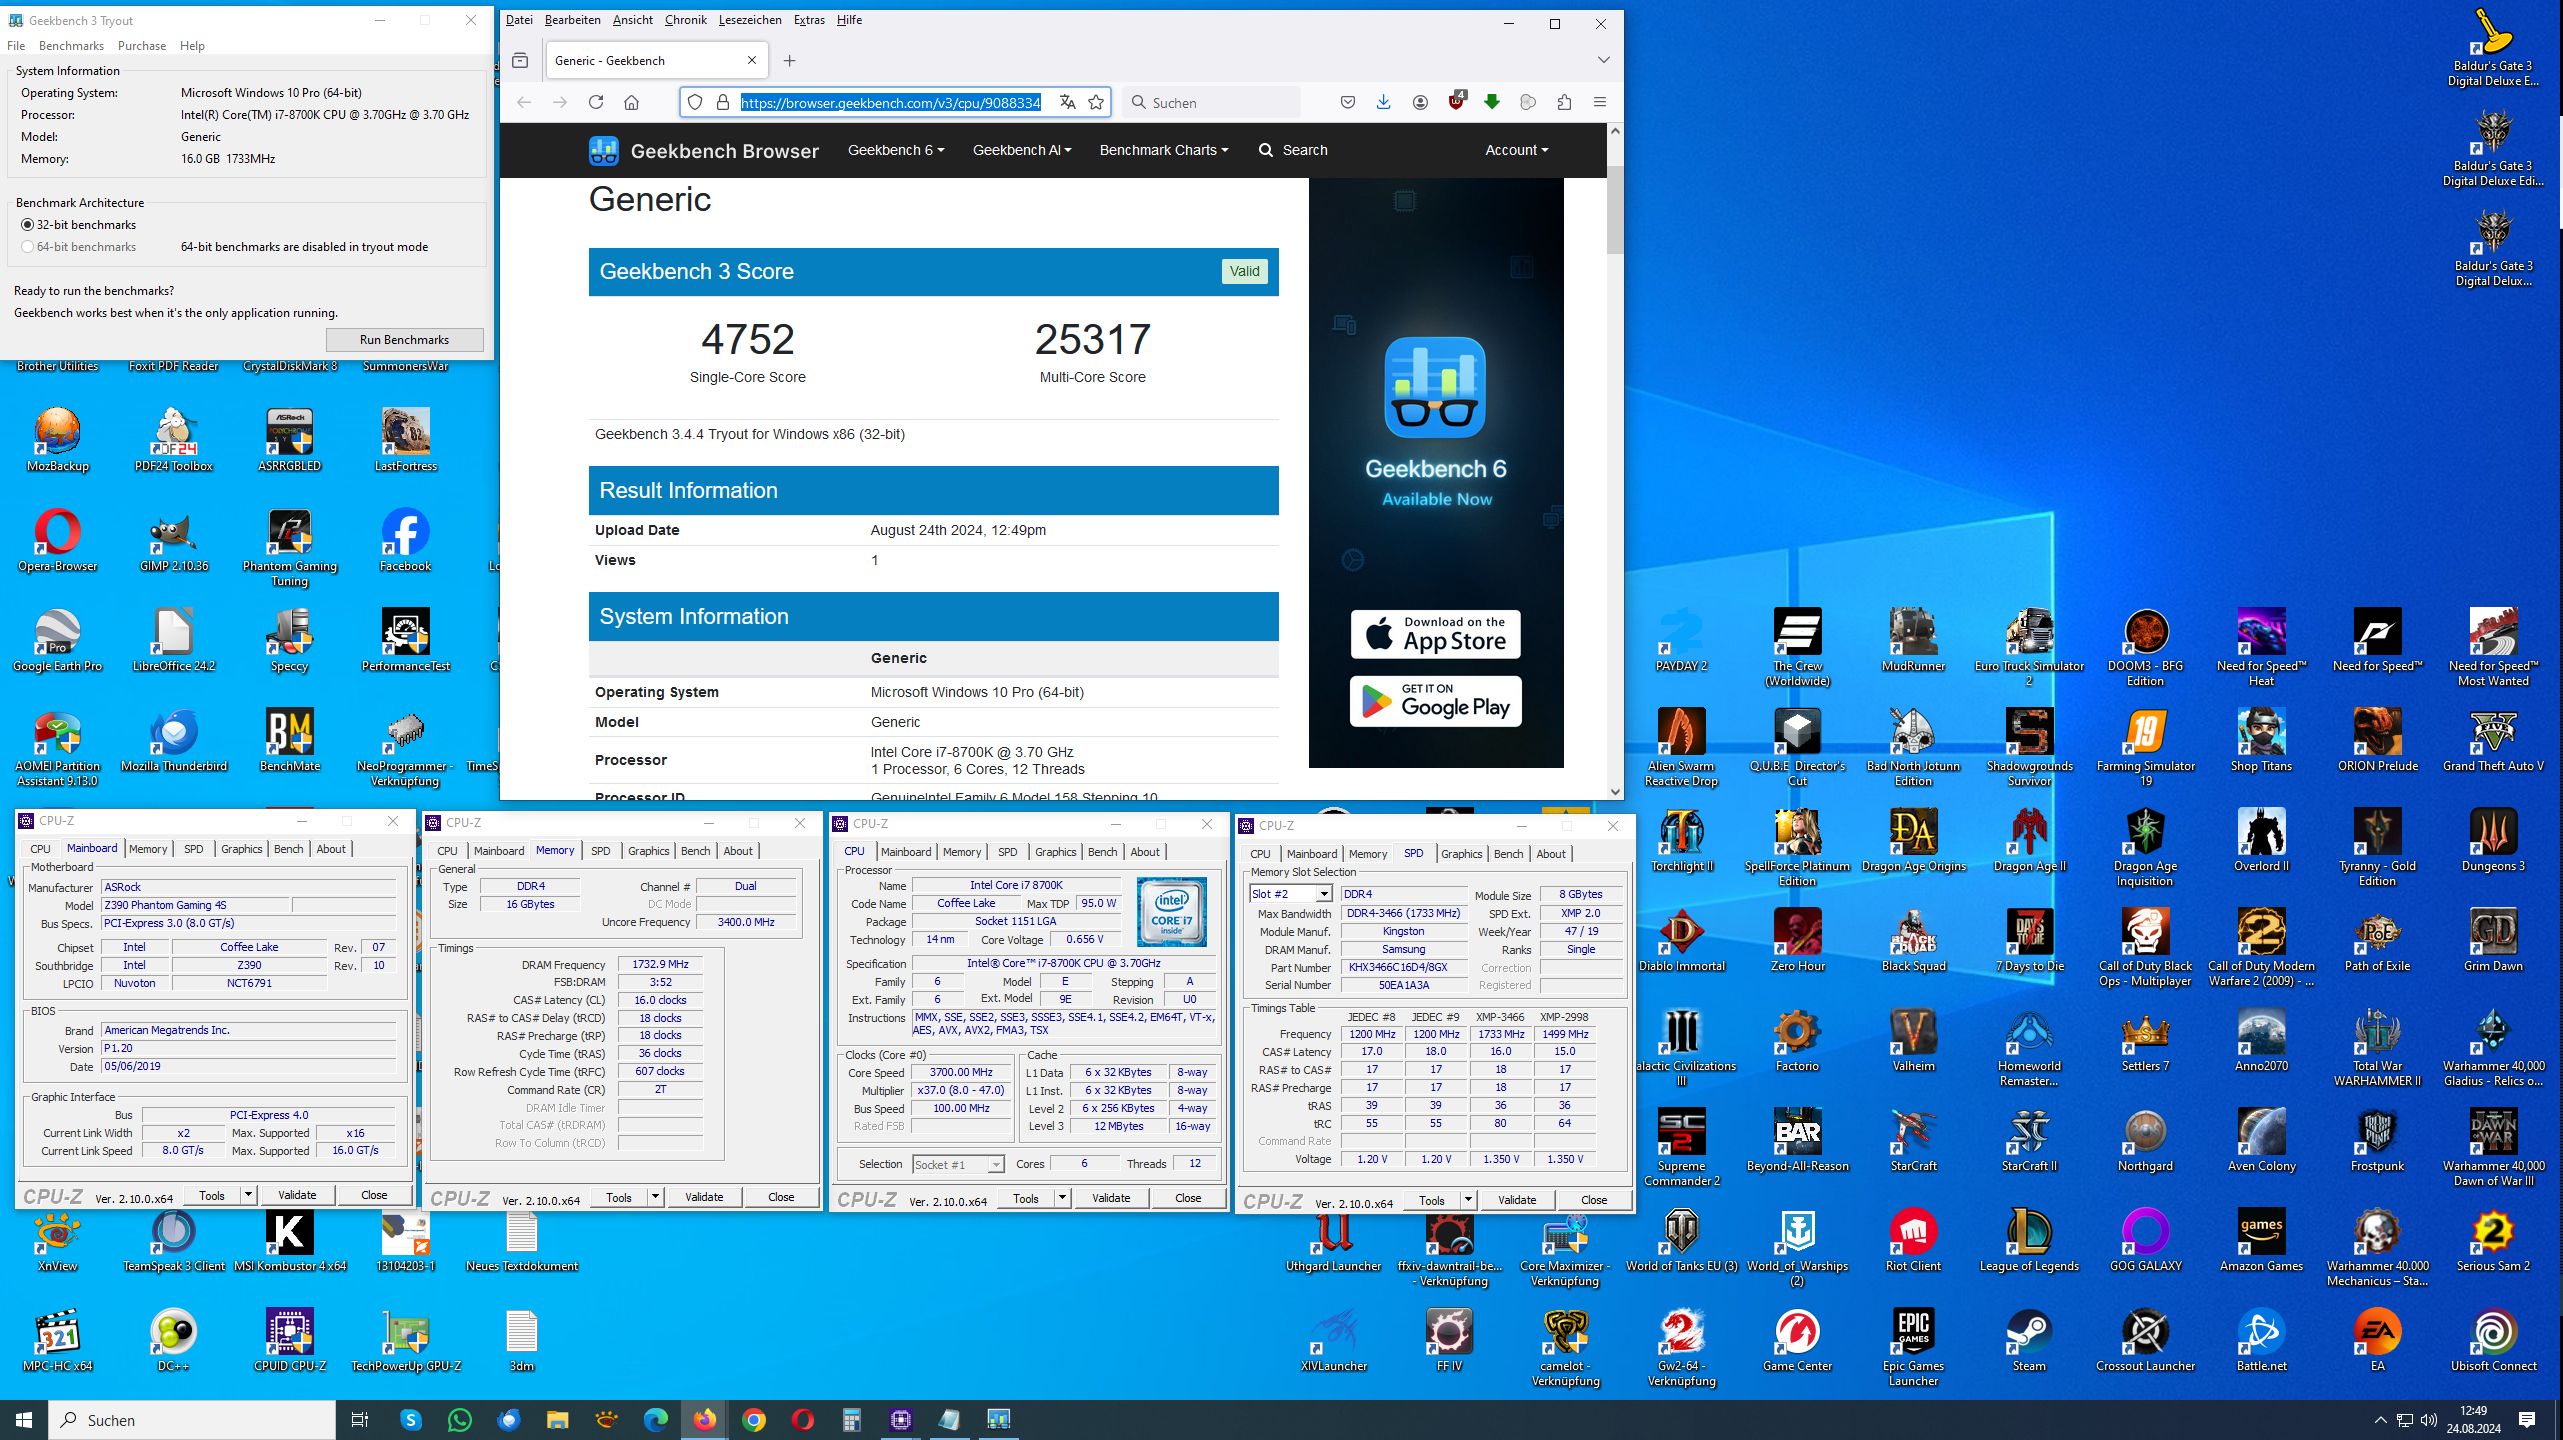Bookmark this page with star icon
The height and width of the screenshot is (1440, 2563).
coord(1096,102)
